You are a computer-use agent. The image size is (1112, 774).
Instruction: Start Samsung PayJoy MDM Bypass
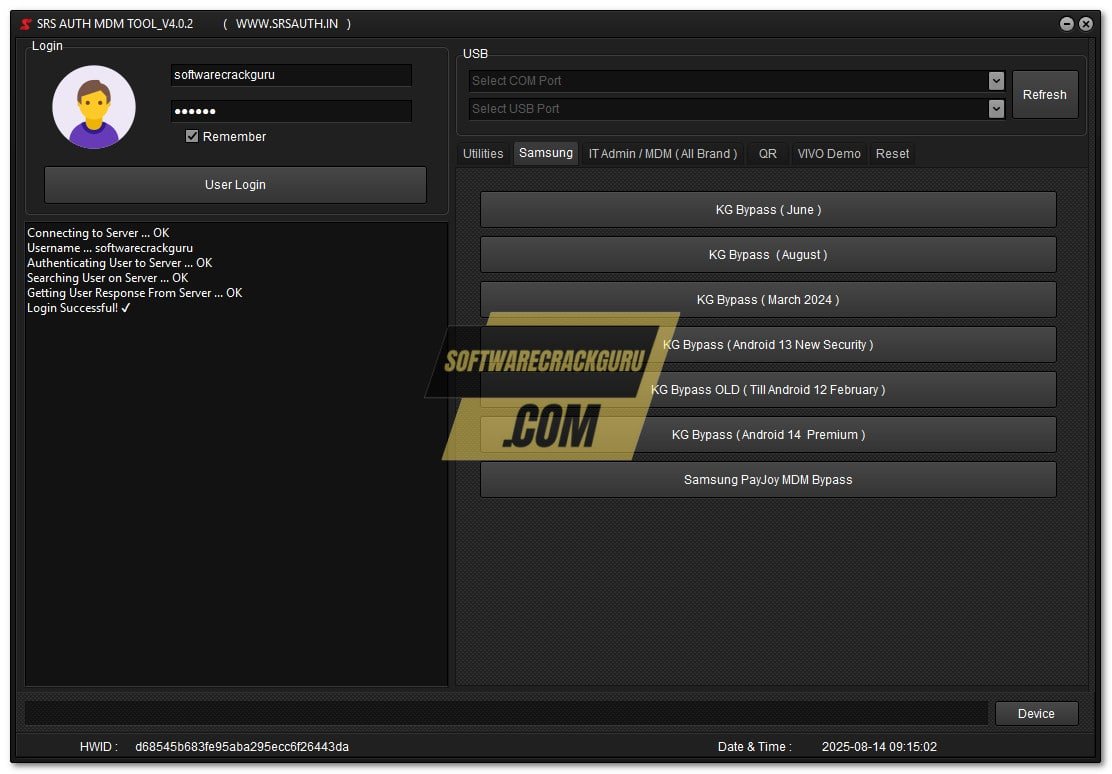point(768,479)
